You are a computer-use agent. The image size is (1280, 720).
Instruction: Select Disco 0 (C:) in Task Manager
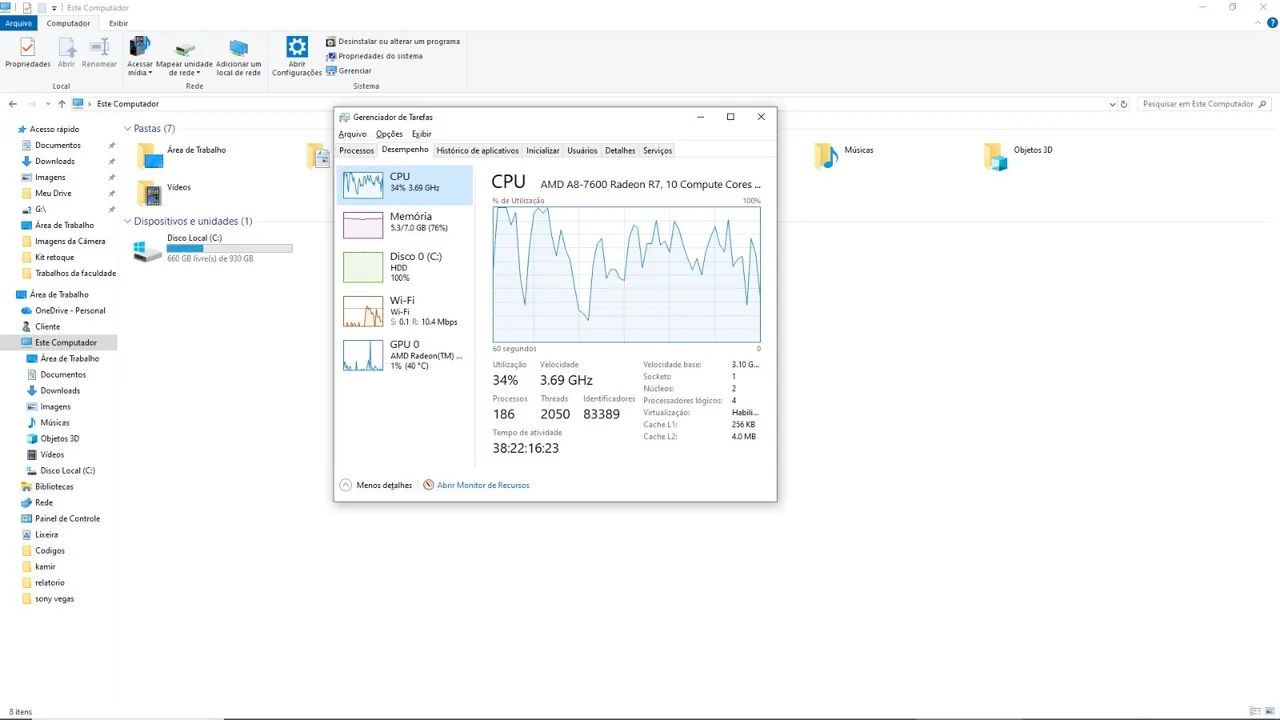tap(404, 267)
